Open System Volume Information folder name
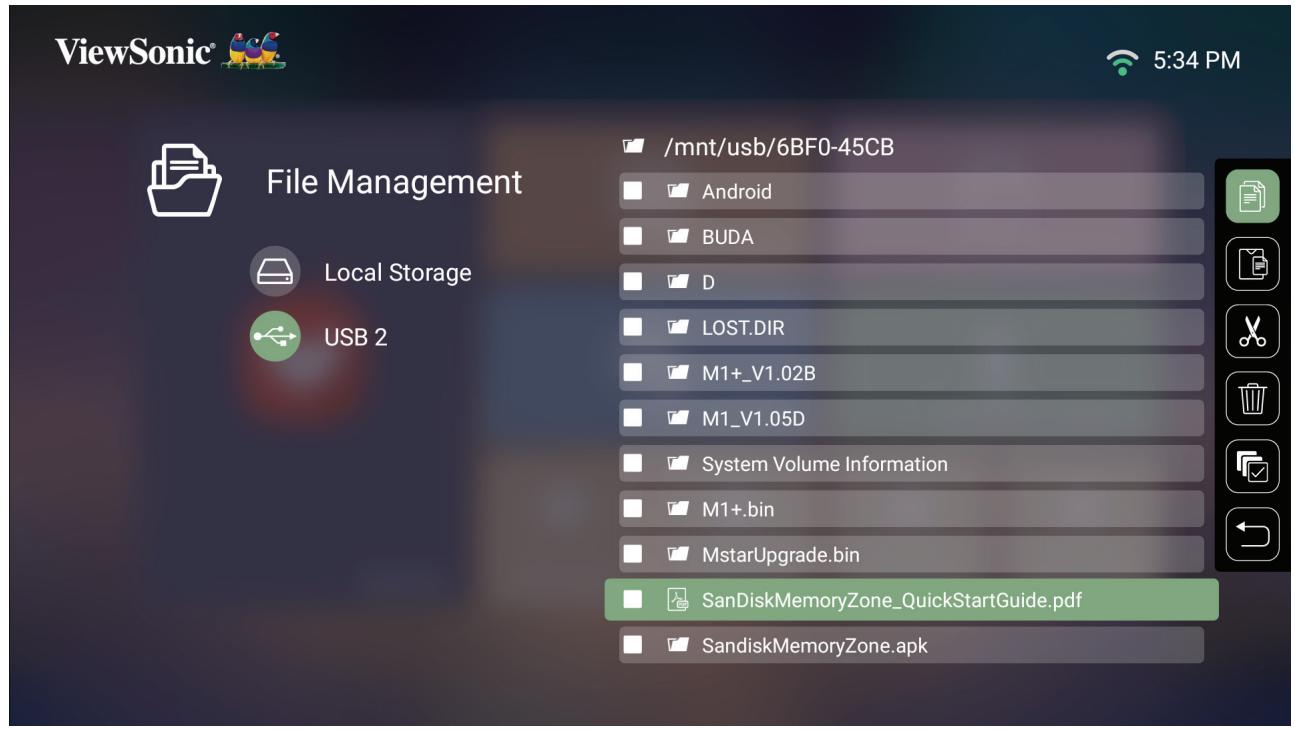Image resolution: width=1295 pixels, height=730 pixels. point(825,464)
